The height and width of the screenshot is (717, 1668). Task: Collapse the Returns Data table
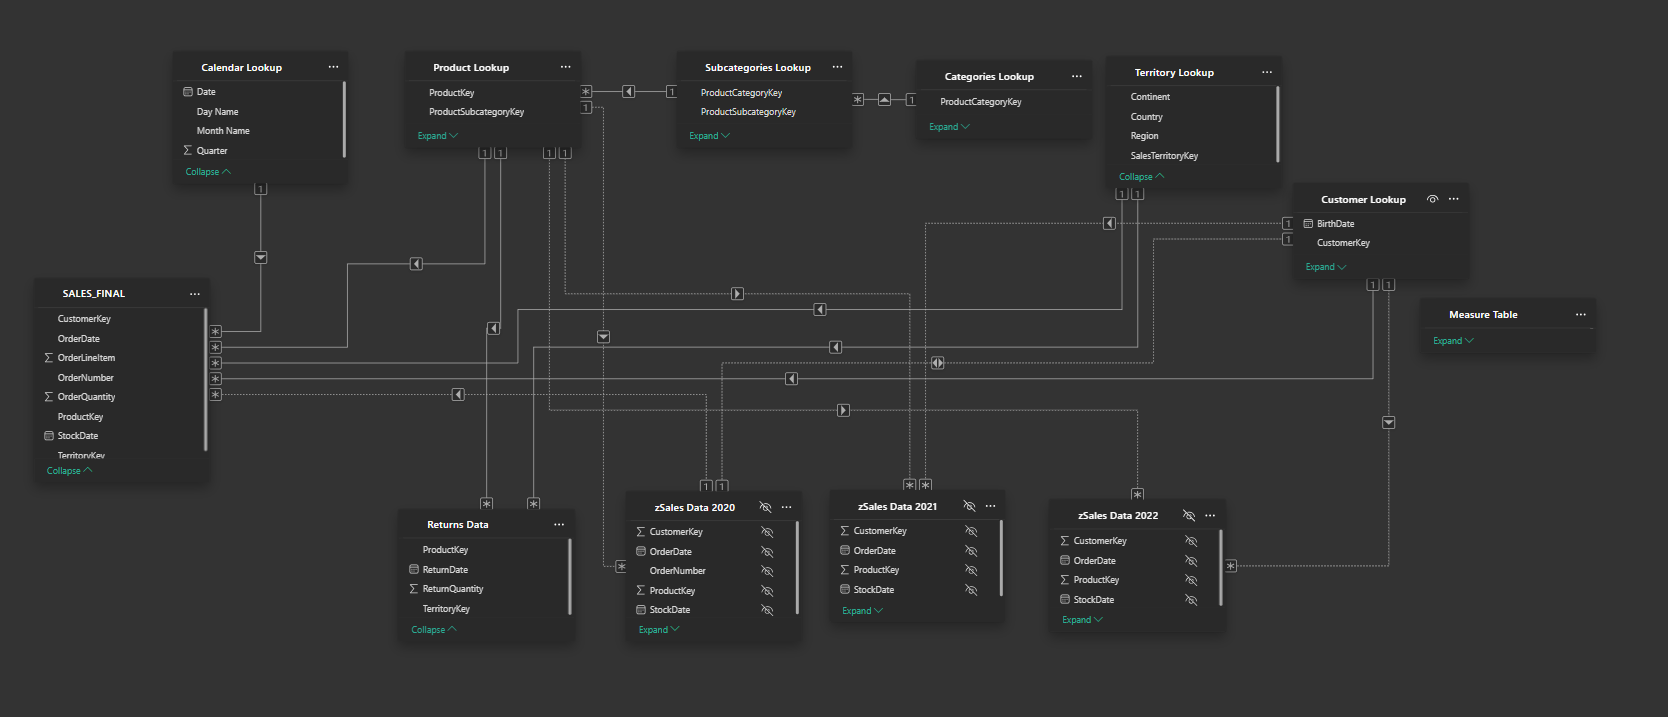click(x=434, y=630)
